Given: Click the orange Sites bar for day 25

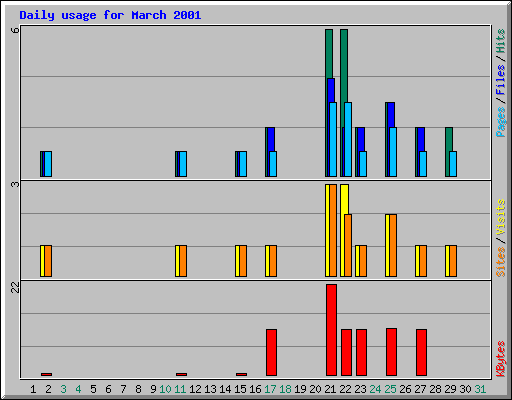Looking at the screenshot, I should click(393, 245).
